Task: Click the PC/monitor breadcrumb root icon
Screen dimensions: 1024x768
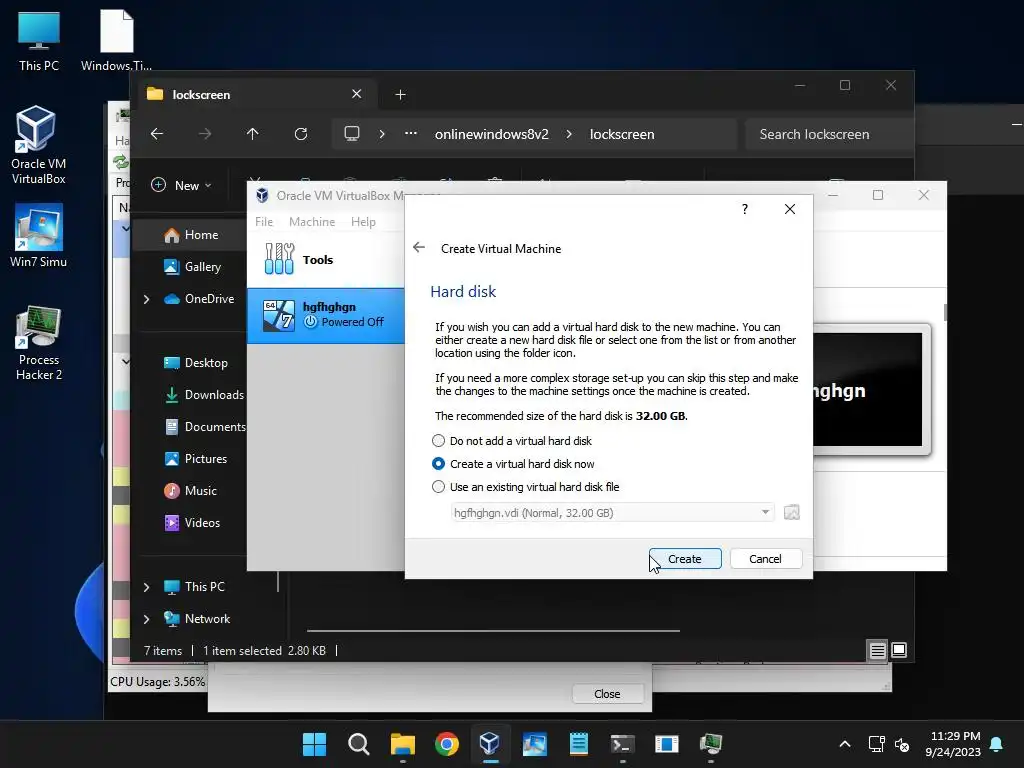Action: tap(352, 134)
